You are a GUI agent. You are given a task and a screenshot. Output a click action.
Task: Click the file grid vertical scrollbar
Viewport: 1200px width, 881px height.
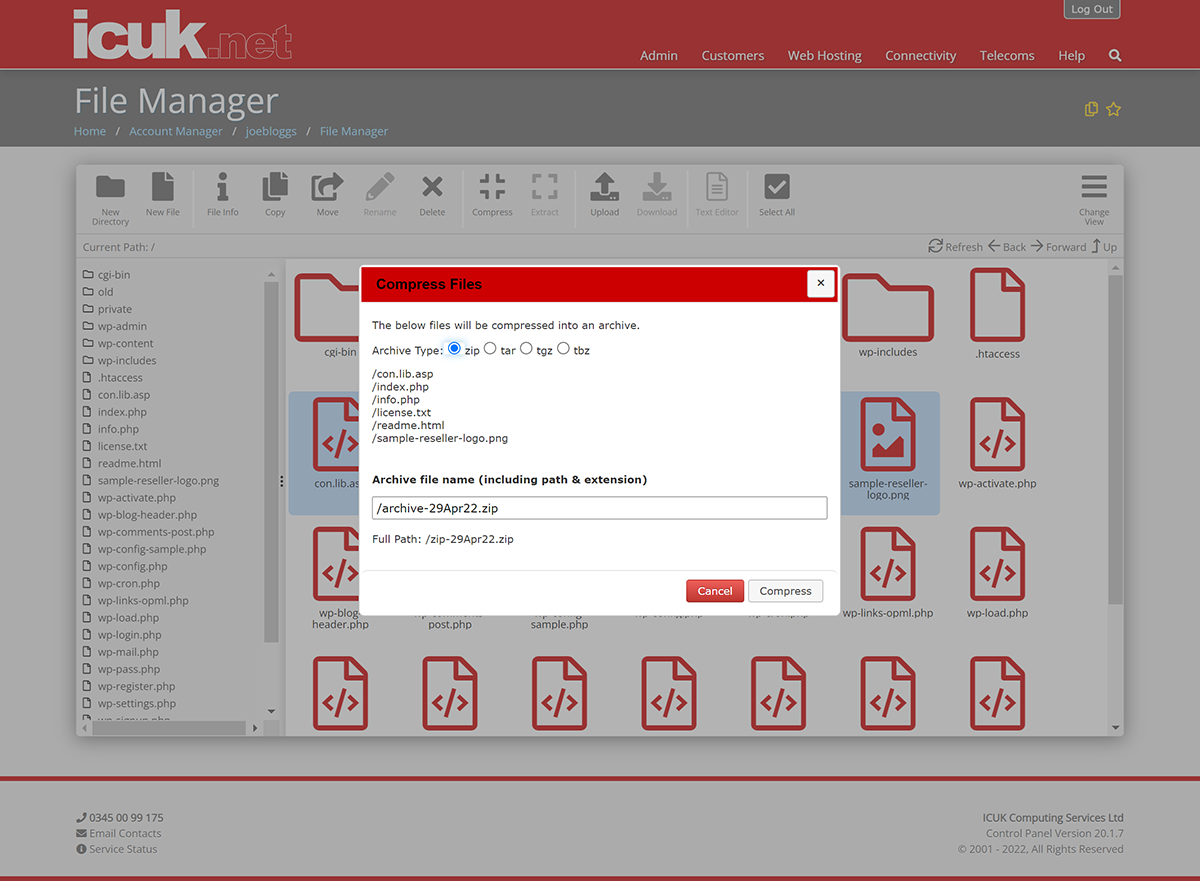point(1115,440)
